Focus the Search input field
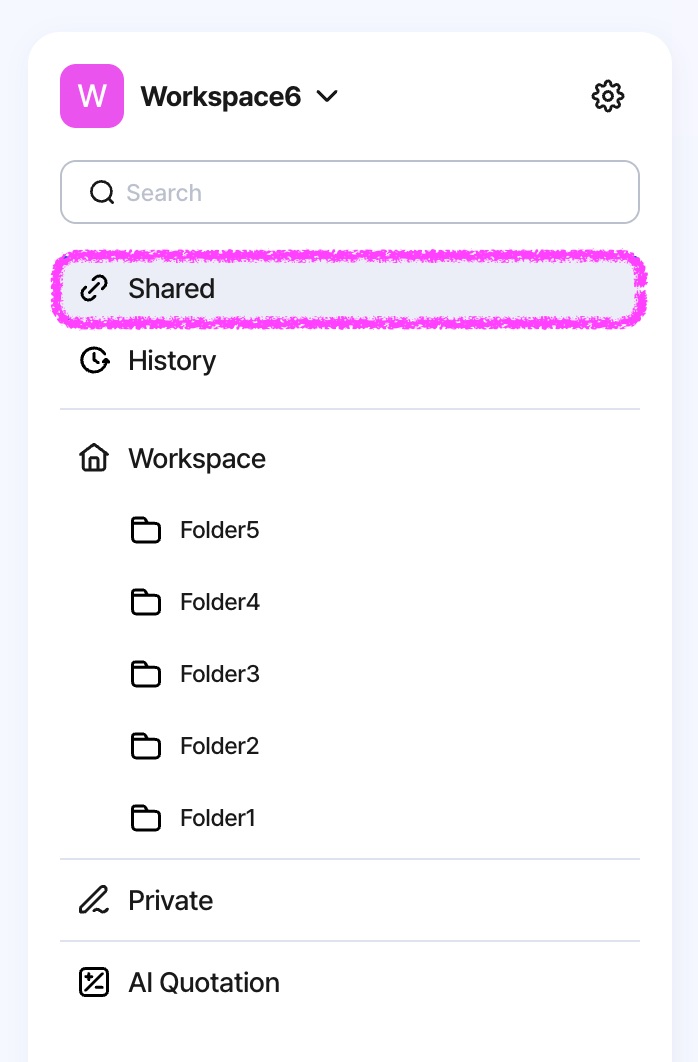The width and height of the screenshot is (698, 1062). coord(350,192)
